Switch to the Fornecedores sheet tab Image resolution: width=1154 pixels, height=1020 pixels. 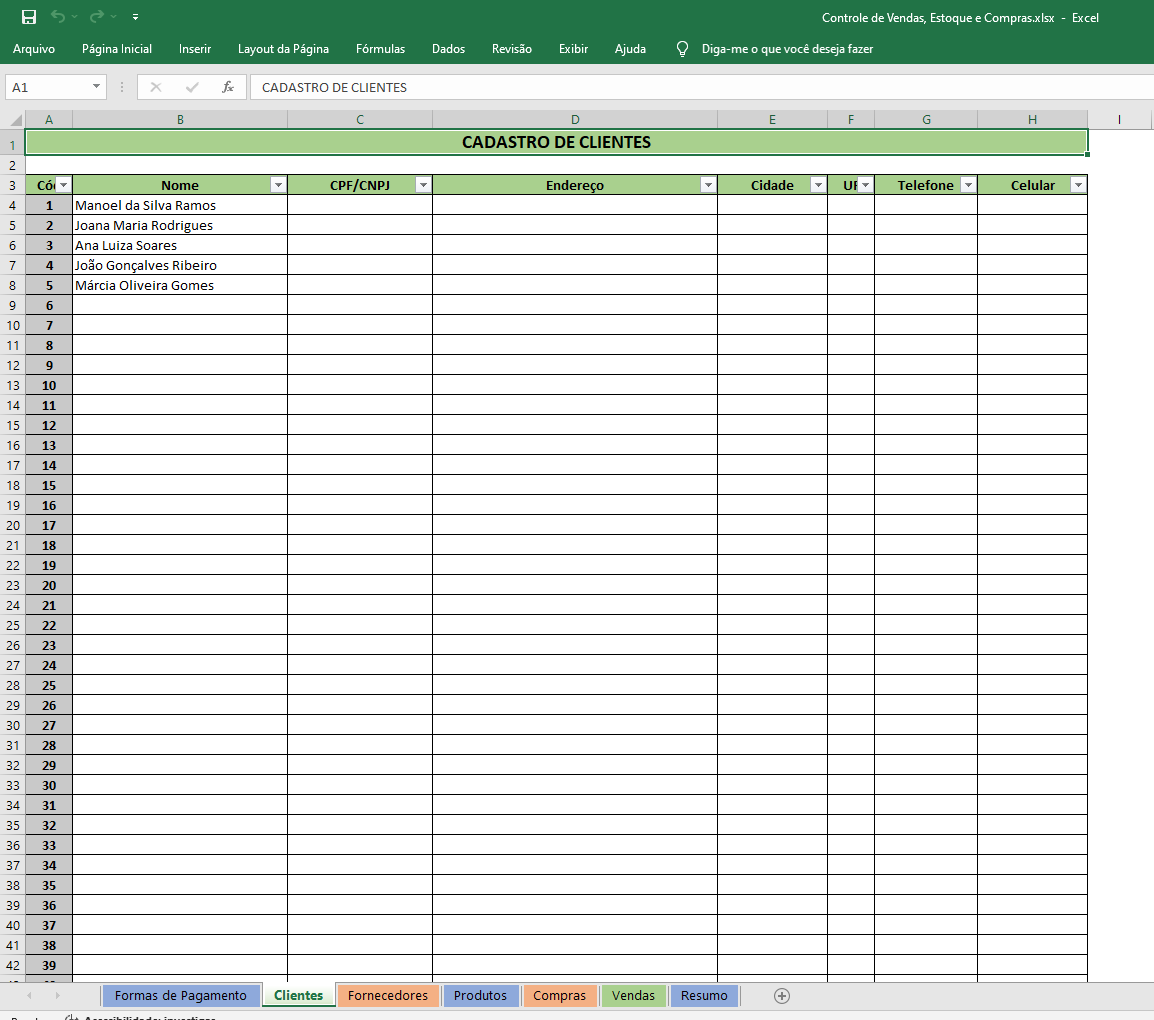coord(387,995)
